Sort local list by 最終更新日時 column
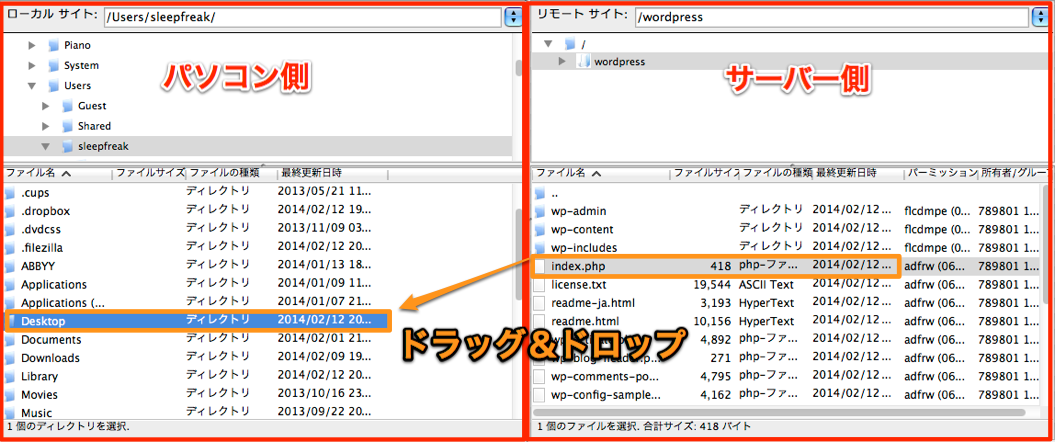 332,173
